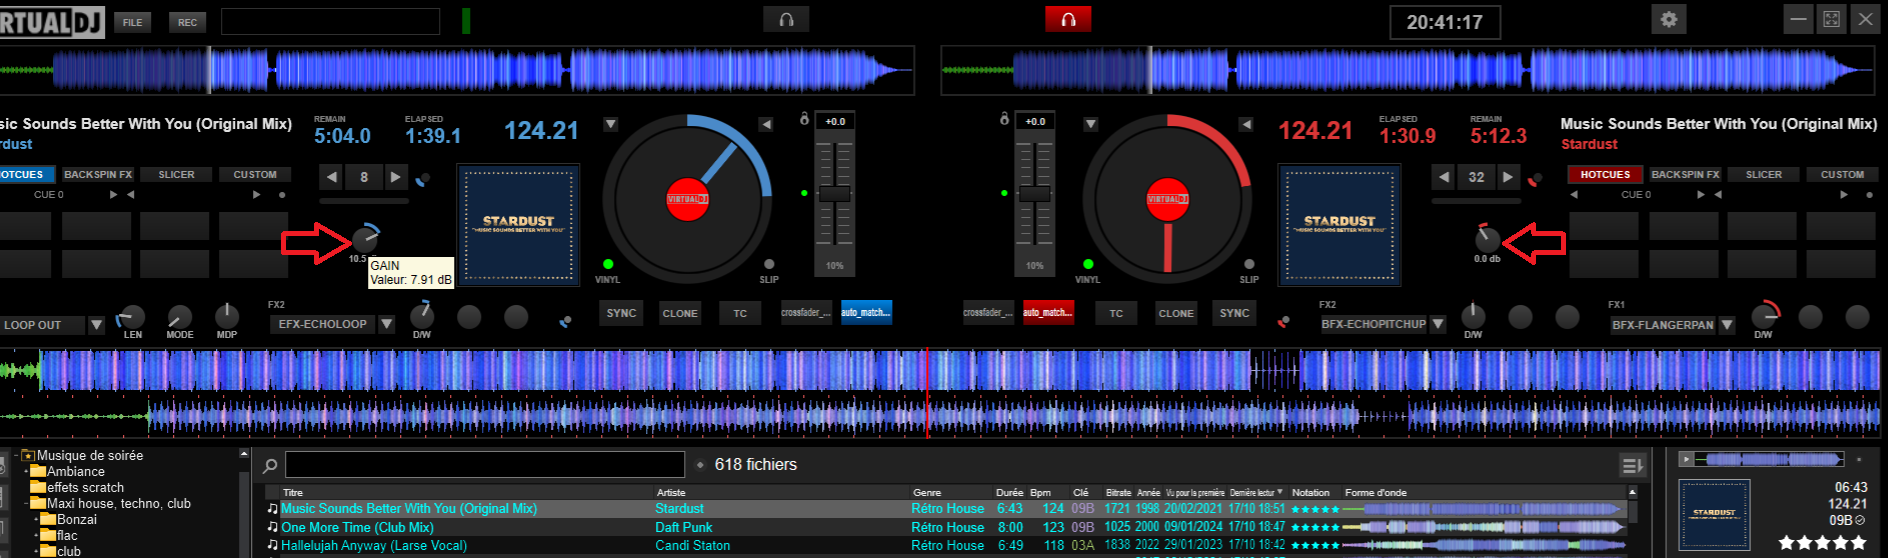Viewport: 1888px width, 558px height.
Task: Click the left deck Stardust album cover
Action: pos(518,225)
